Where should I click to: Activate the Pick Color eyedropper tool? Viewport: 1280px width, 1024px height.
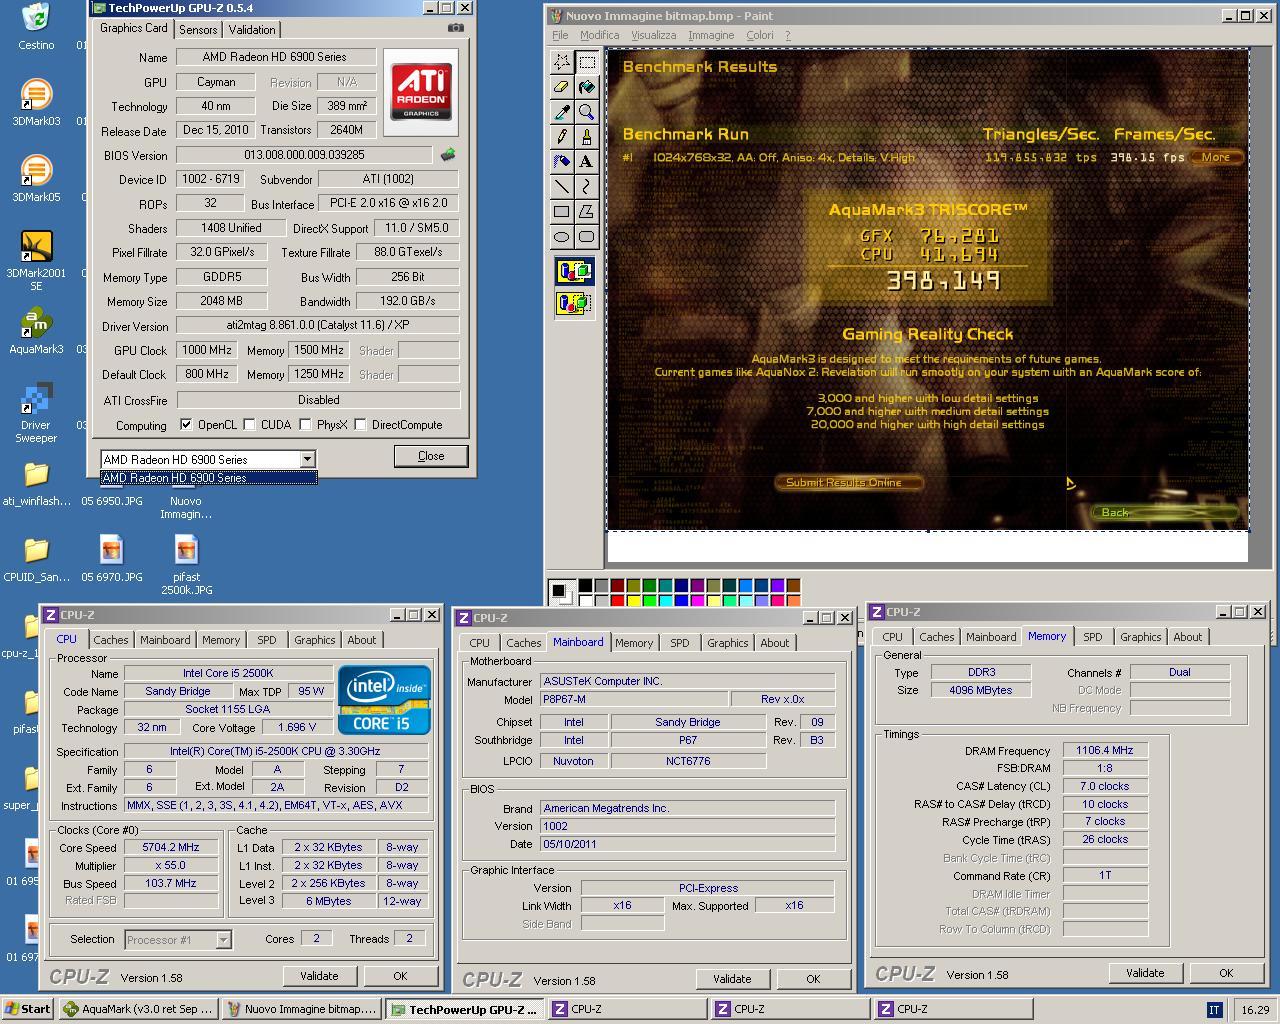coord(562,112)
